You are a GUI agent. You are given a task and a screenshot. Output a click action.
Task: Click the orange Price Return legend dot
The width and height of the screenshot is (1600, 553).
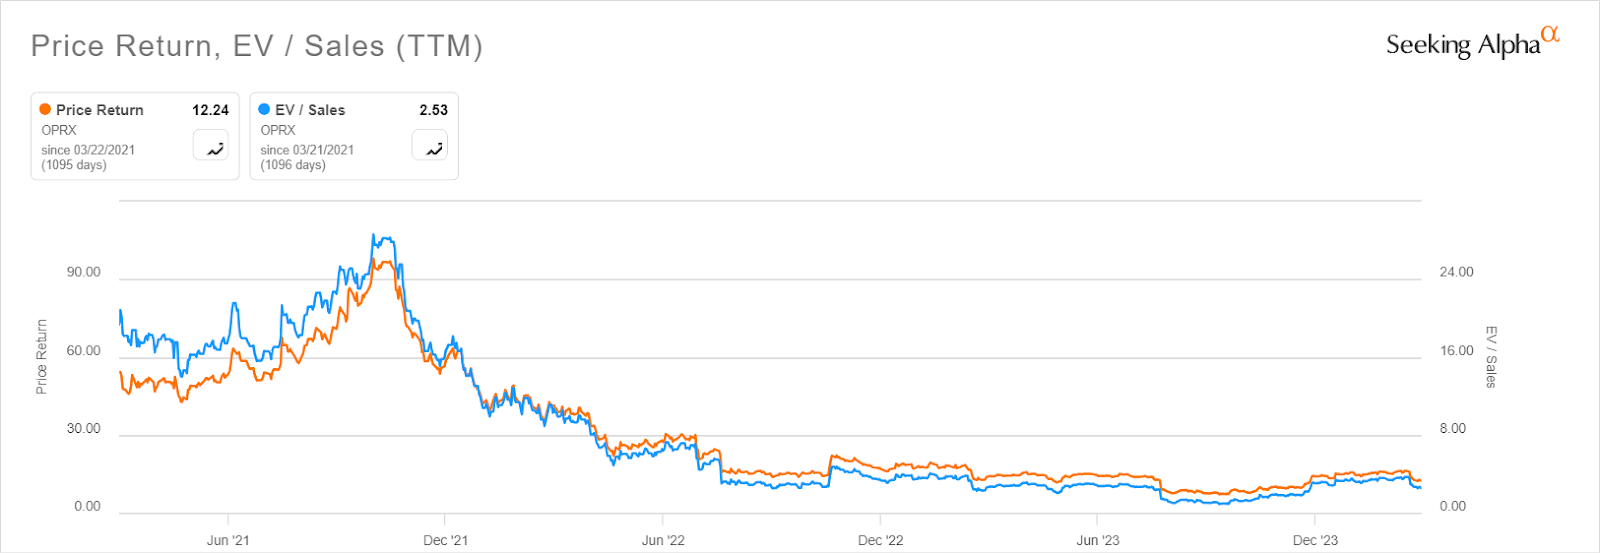(x=45, y=109)
